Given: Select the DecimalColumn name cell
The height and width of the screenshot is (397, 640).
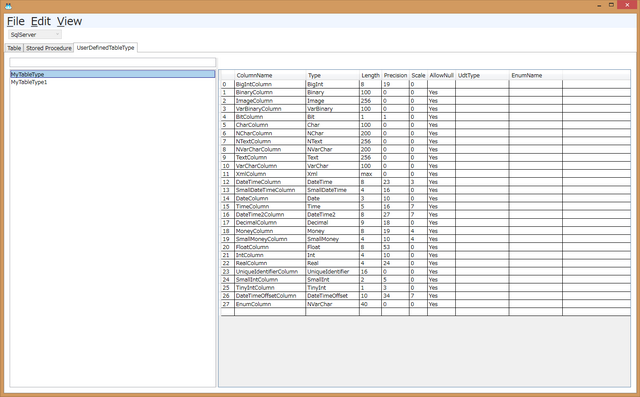Looking at the screenshot, I should click(270, 223).
